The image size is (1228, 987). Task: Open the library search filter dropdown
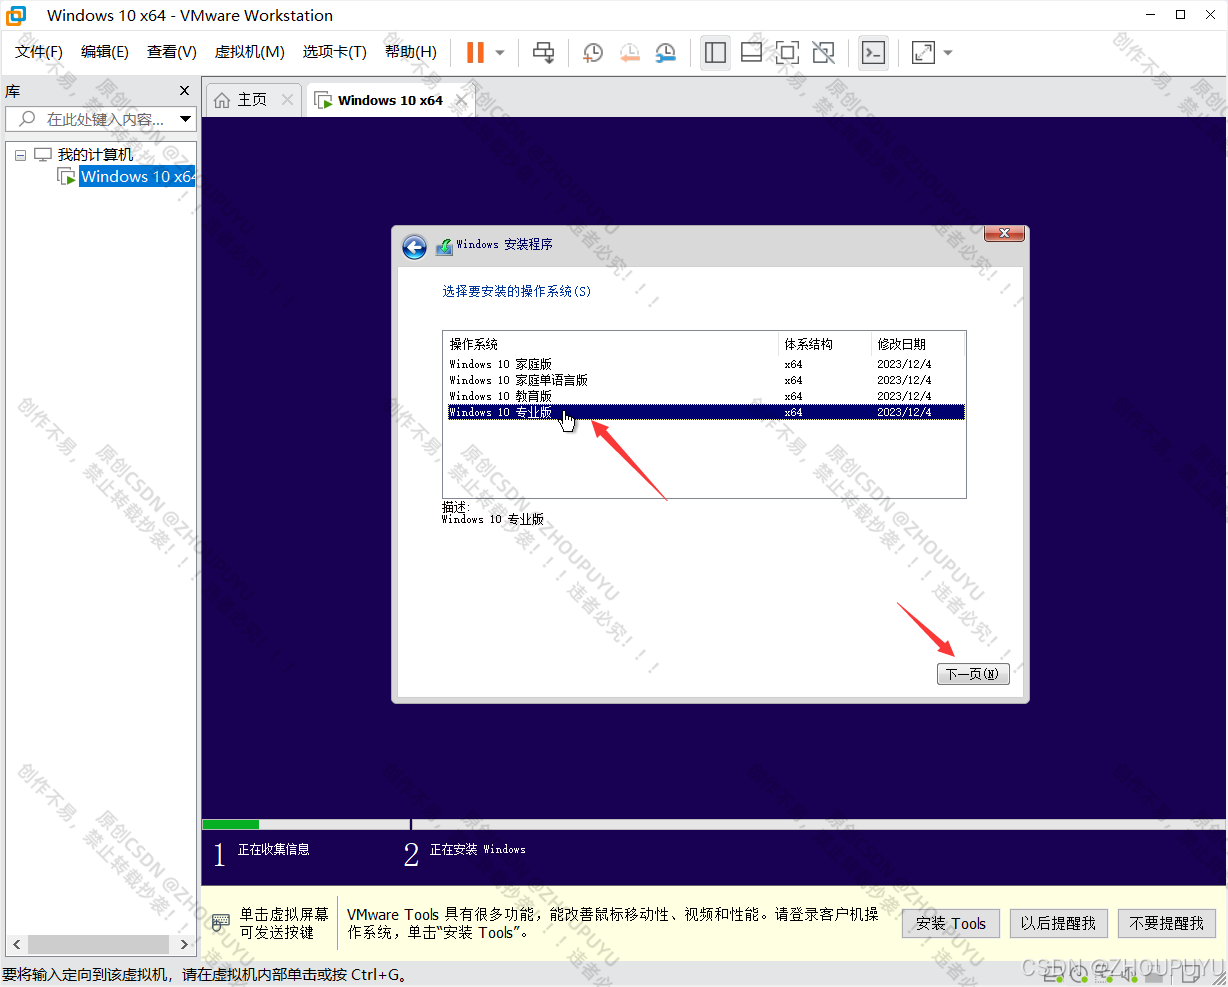point(185,119)
